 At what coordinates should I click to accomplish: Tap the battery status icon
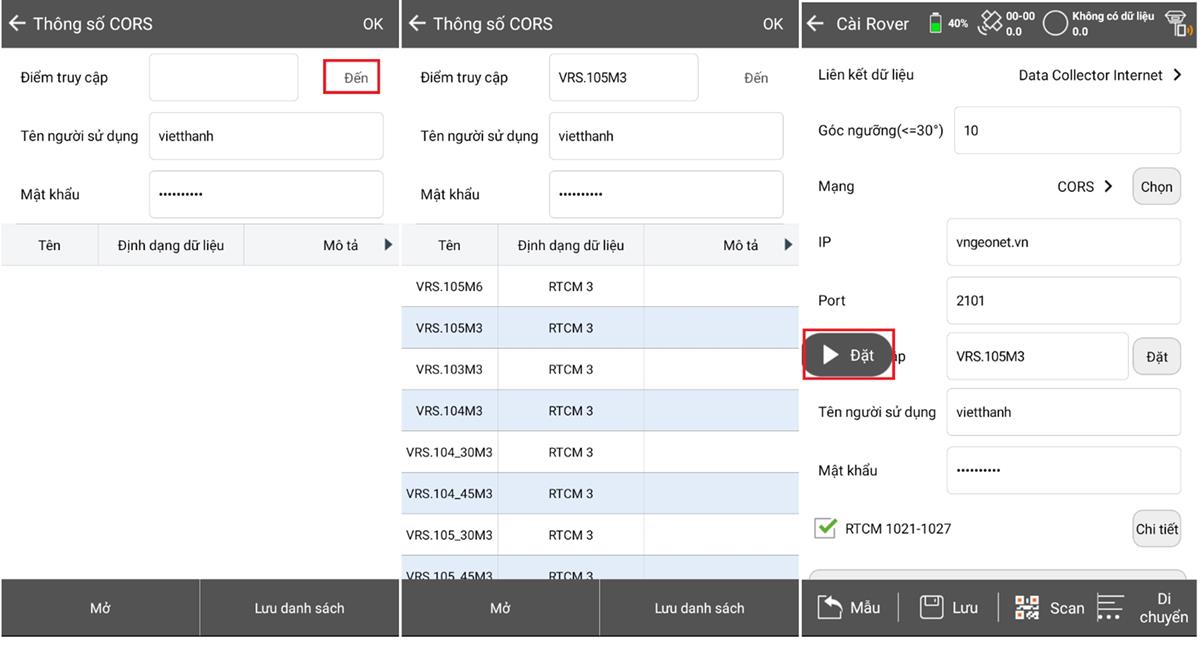(937, 23)
